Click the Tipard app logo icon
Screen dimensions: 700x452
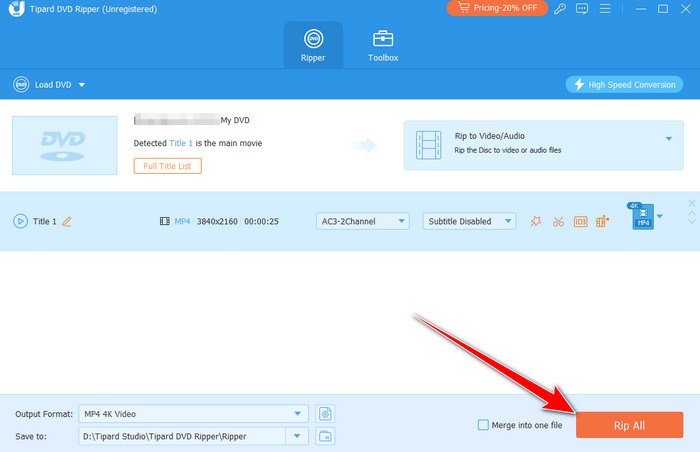[x=17, y=8]
